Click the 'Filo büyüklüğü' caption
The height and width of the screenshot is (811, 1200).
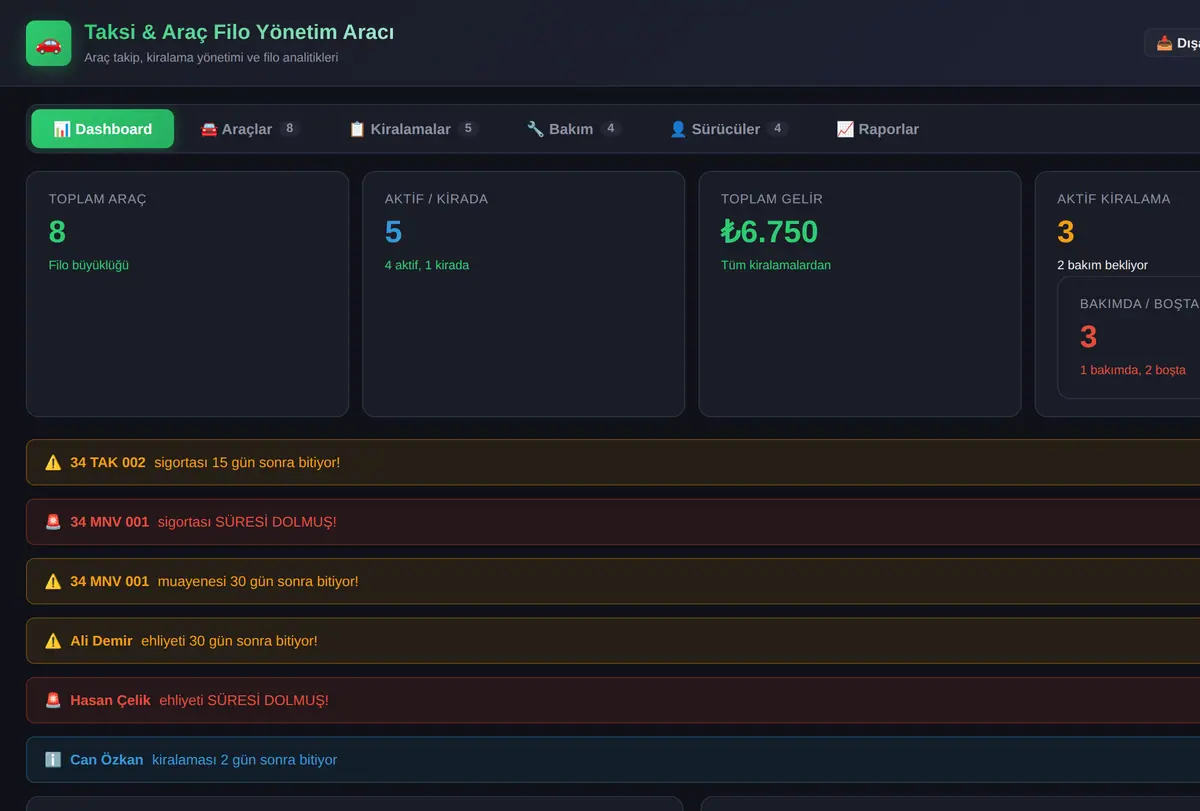(x=89, y=265)
